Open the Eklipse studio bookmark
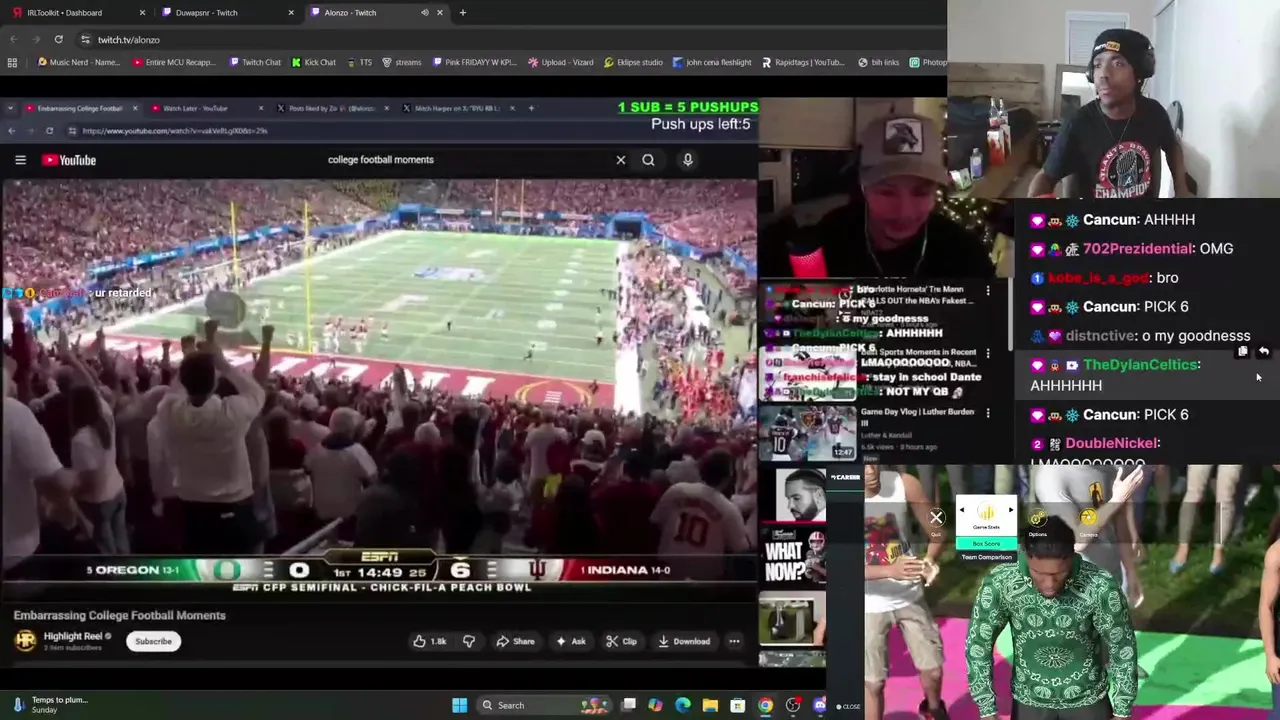Viewport: 1280px width, 720px height. tap(633, 62)
